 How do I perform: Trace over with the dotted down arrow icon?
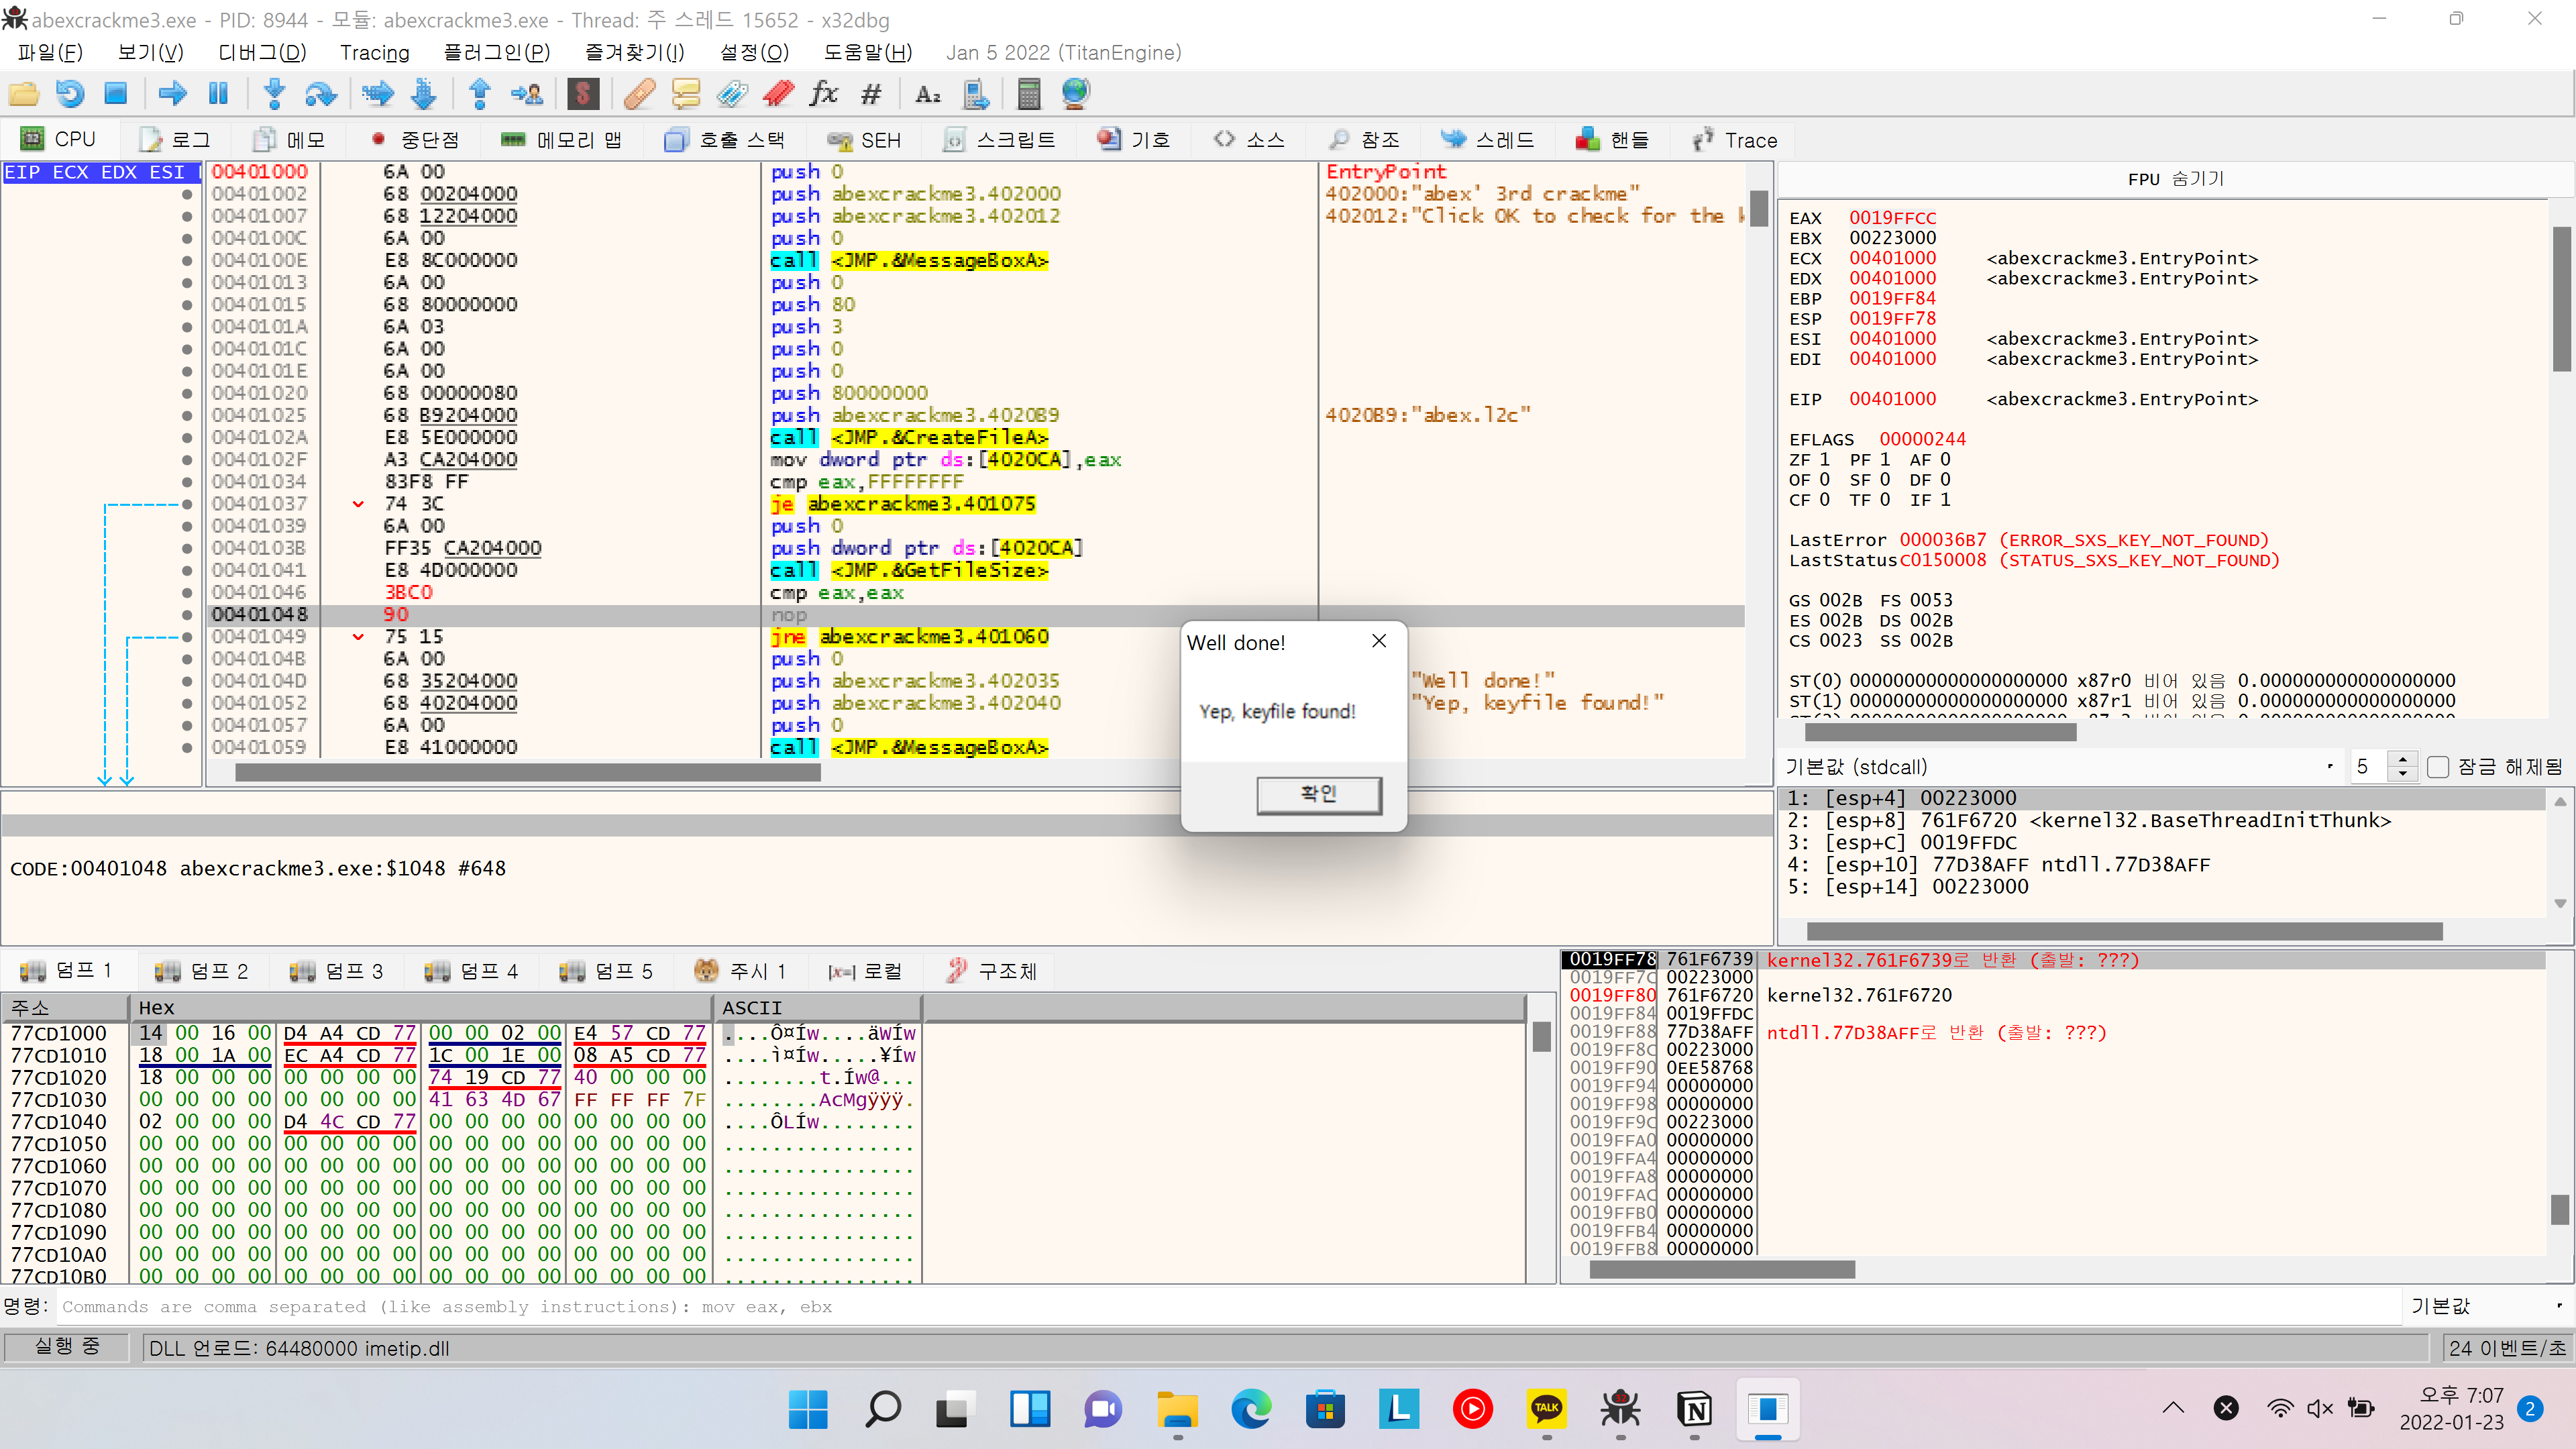click(424, 94)
